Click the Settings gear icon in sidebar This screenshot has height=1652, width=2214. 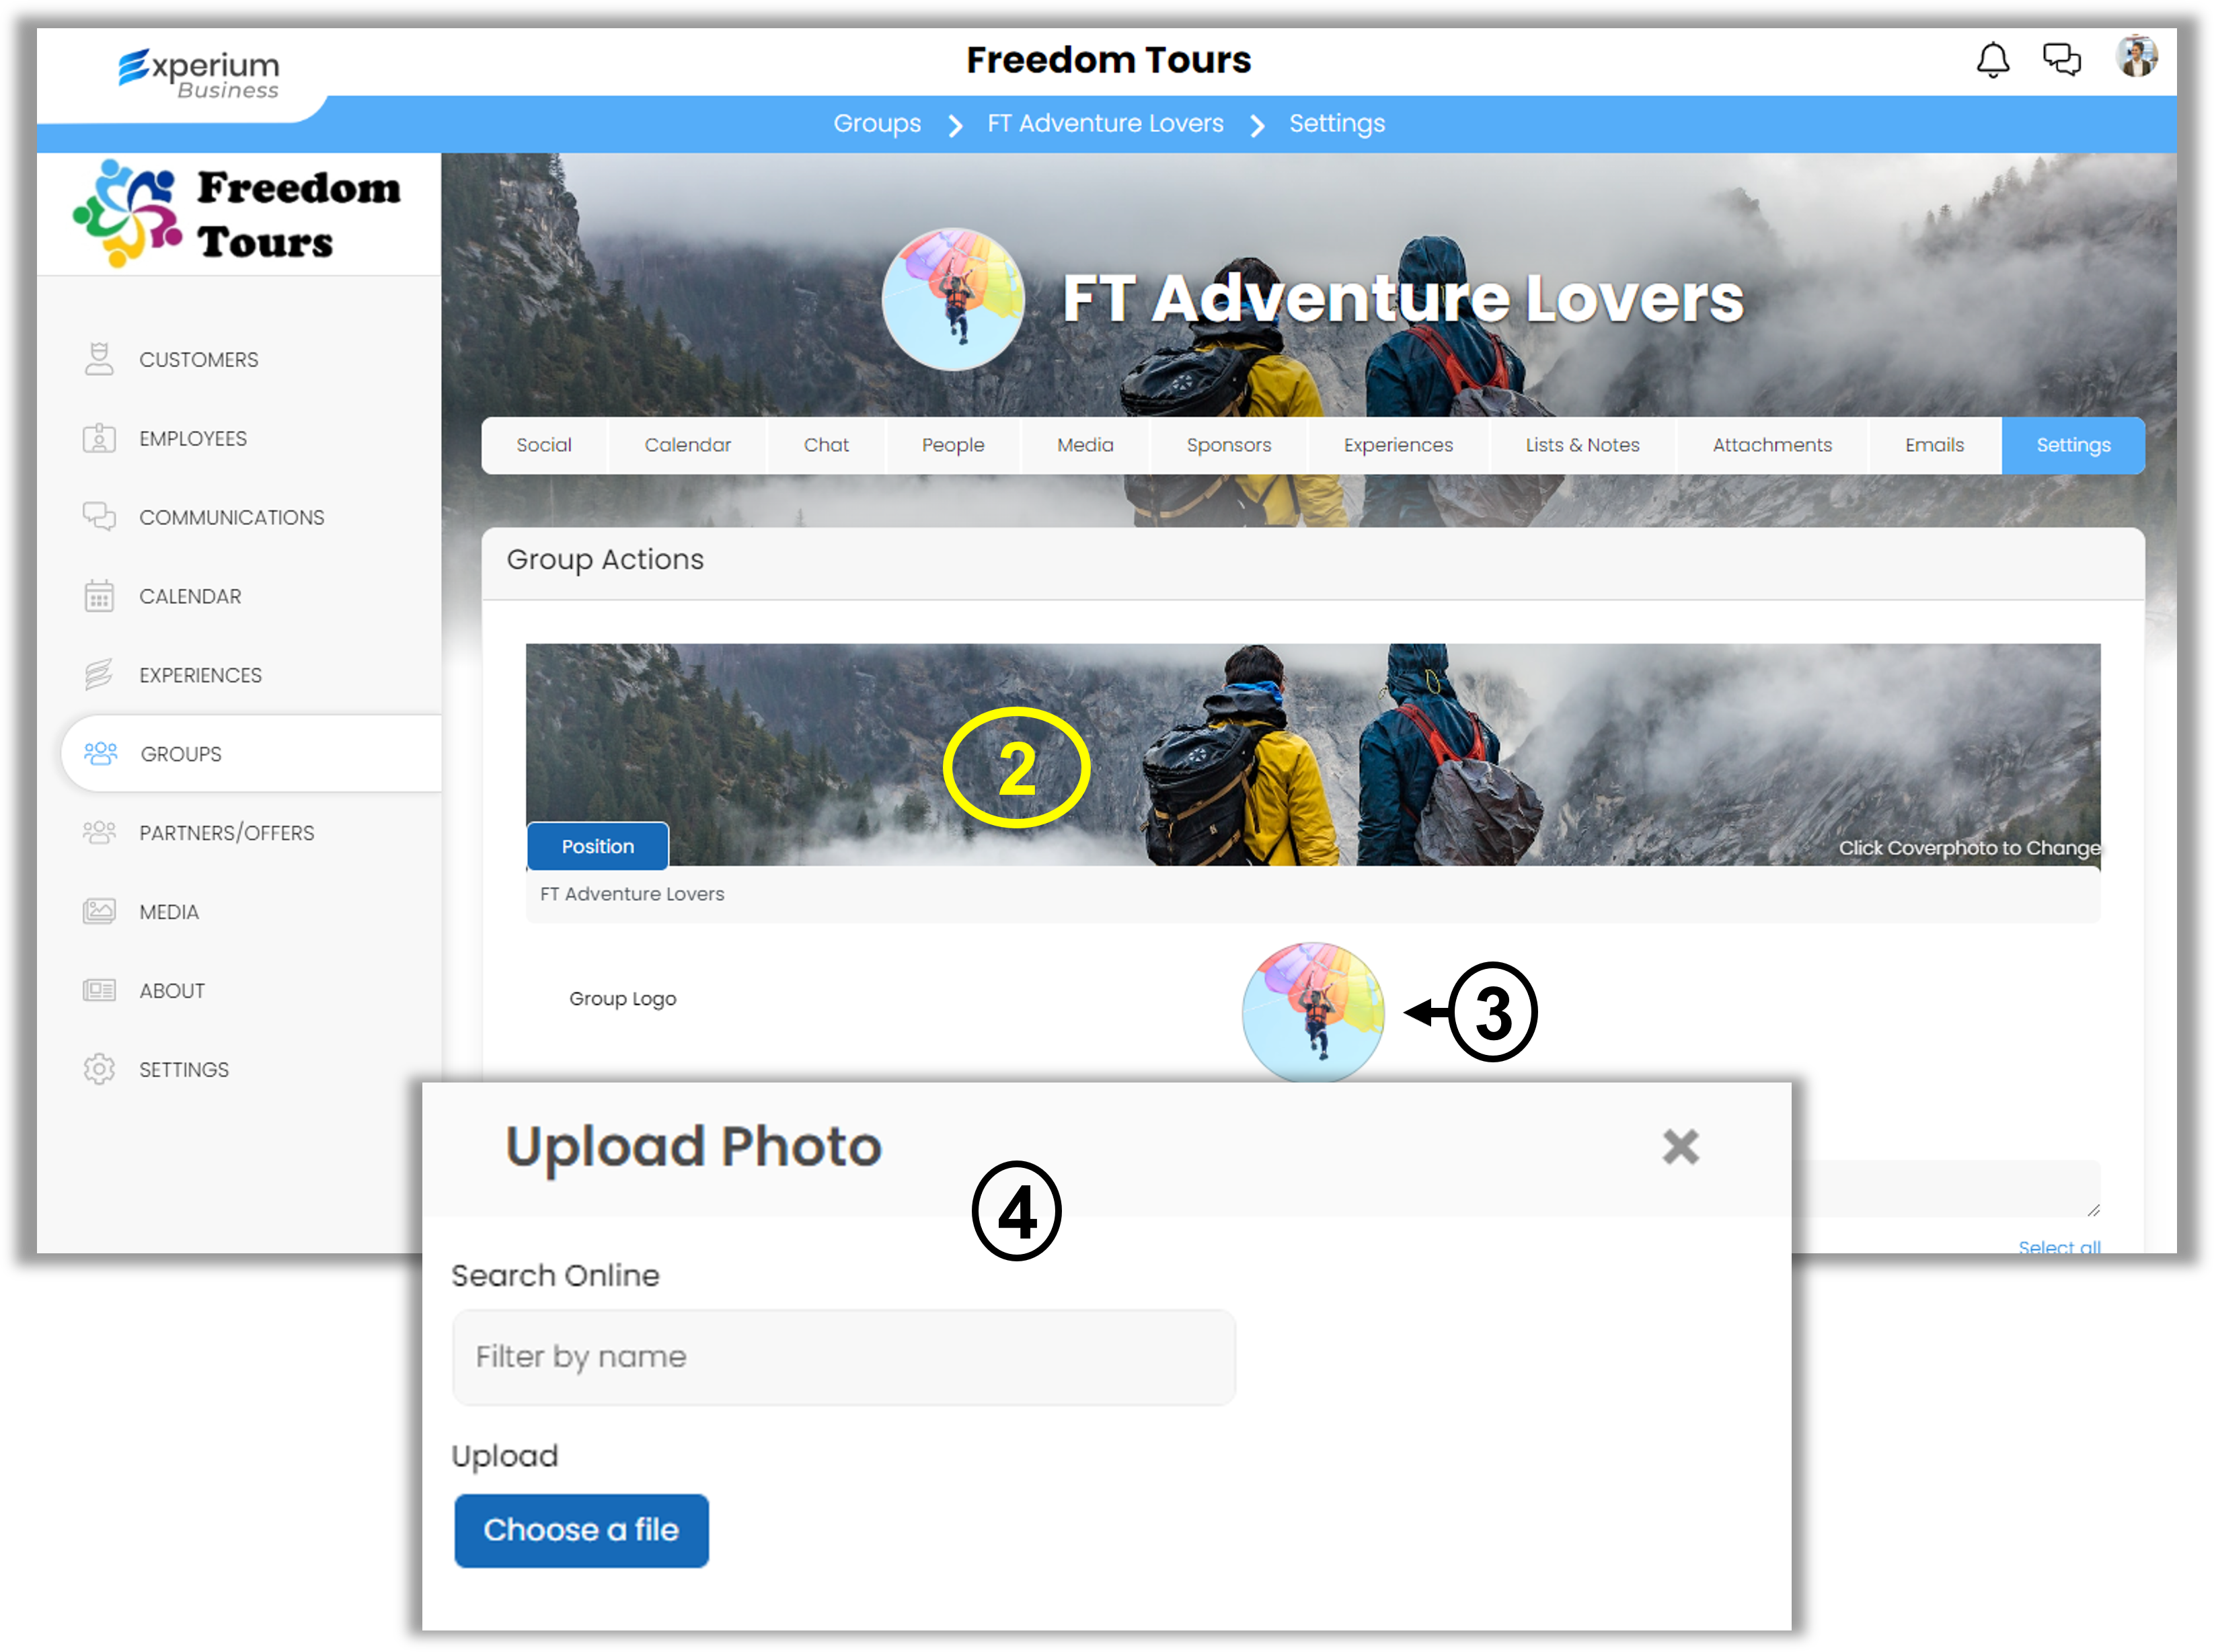[x=99, y=1069]
